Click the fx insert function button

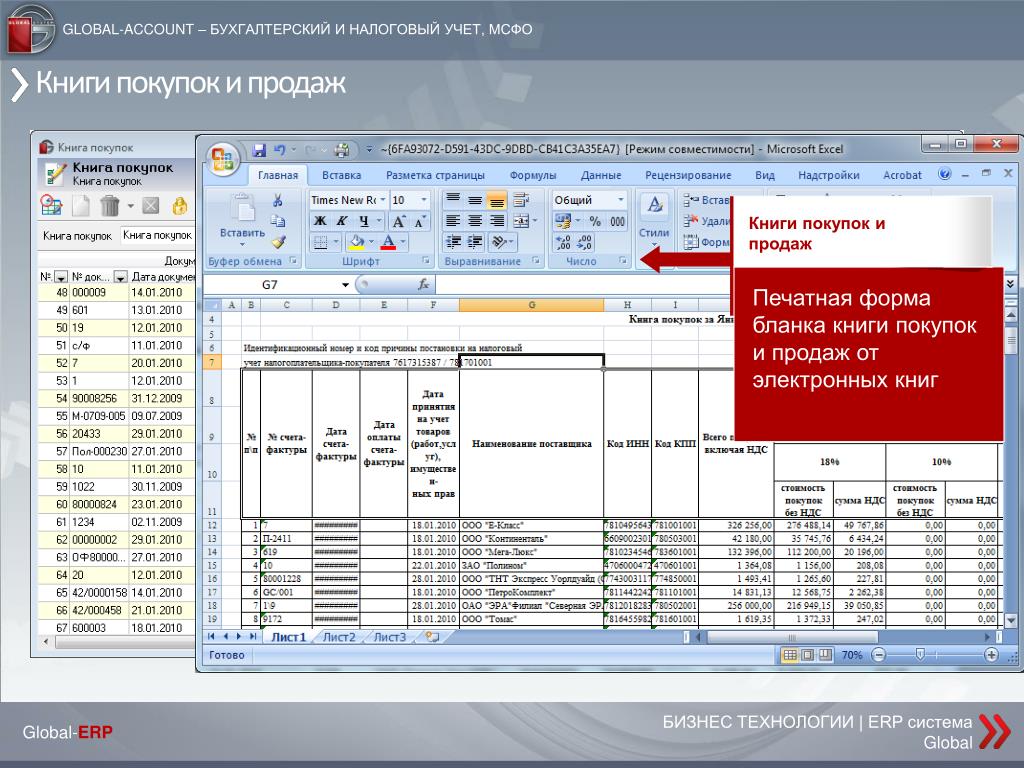423,285
